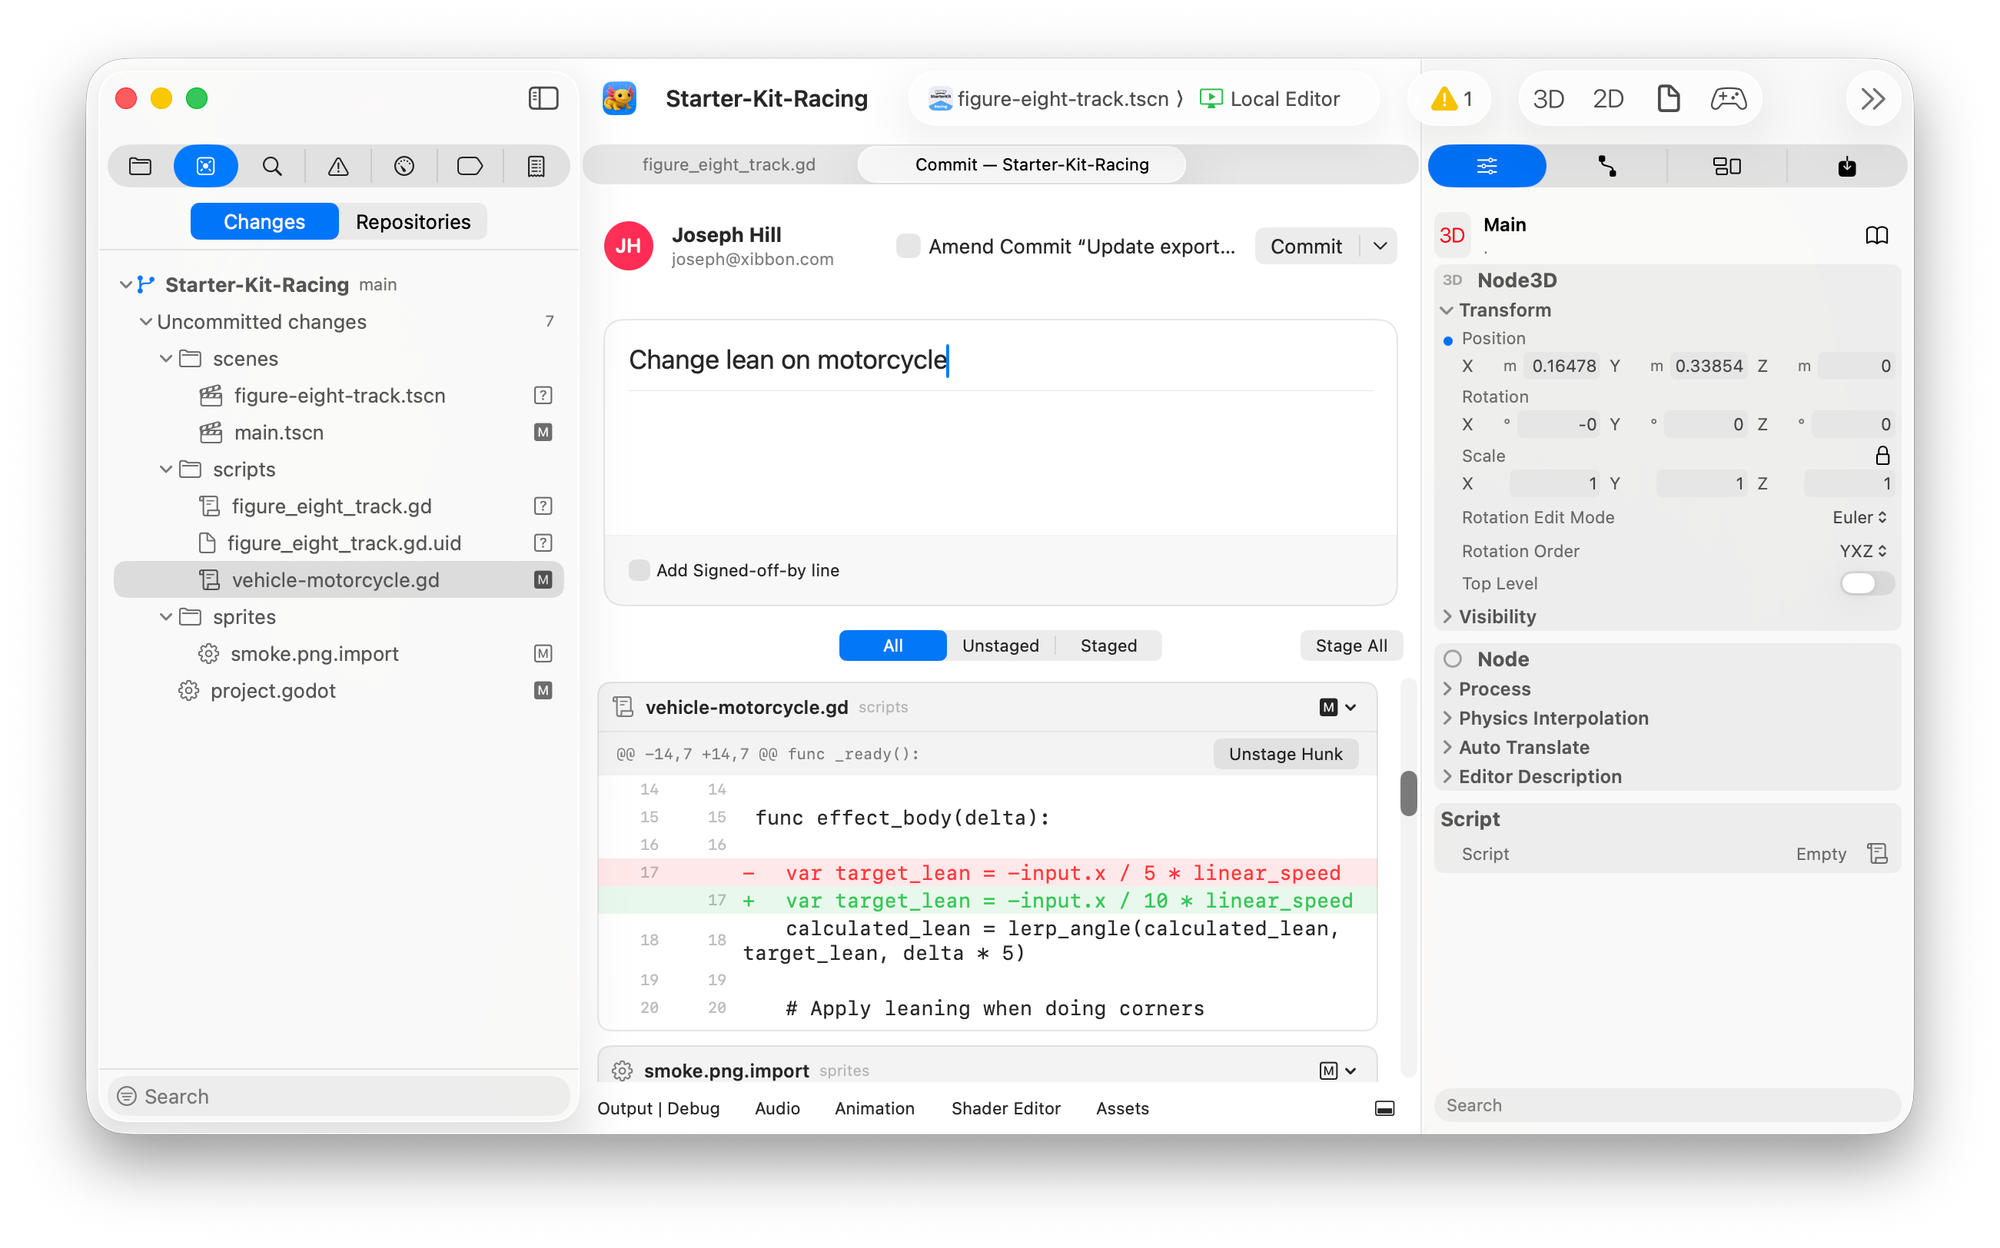Switch to the 3D workspace
The image size is (2000, 1248).
1549,98
